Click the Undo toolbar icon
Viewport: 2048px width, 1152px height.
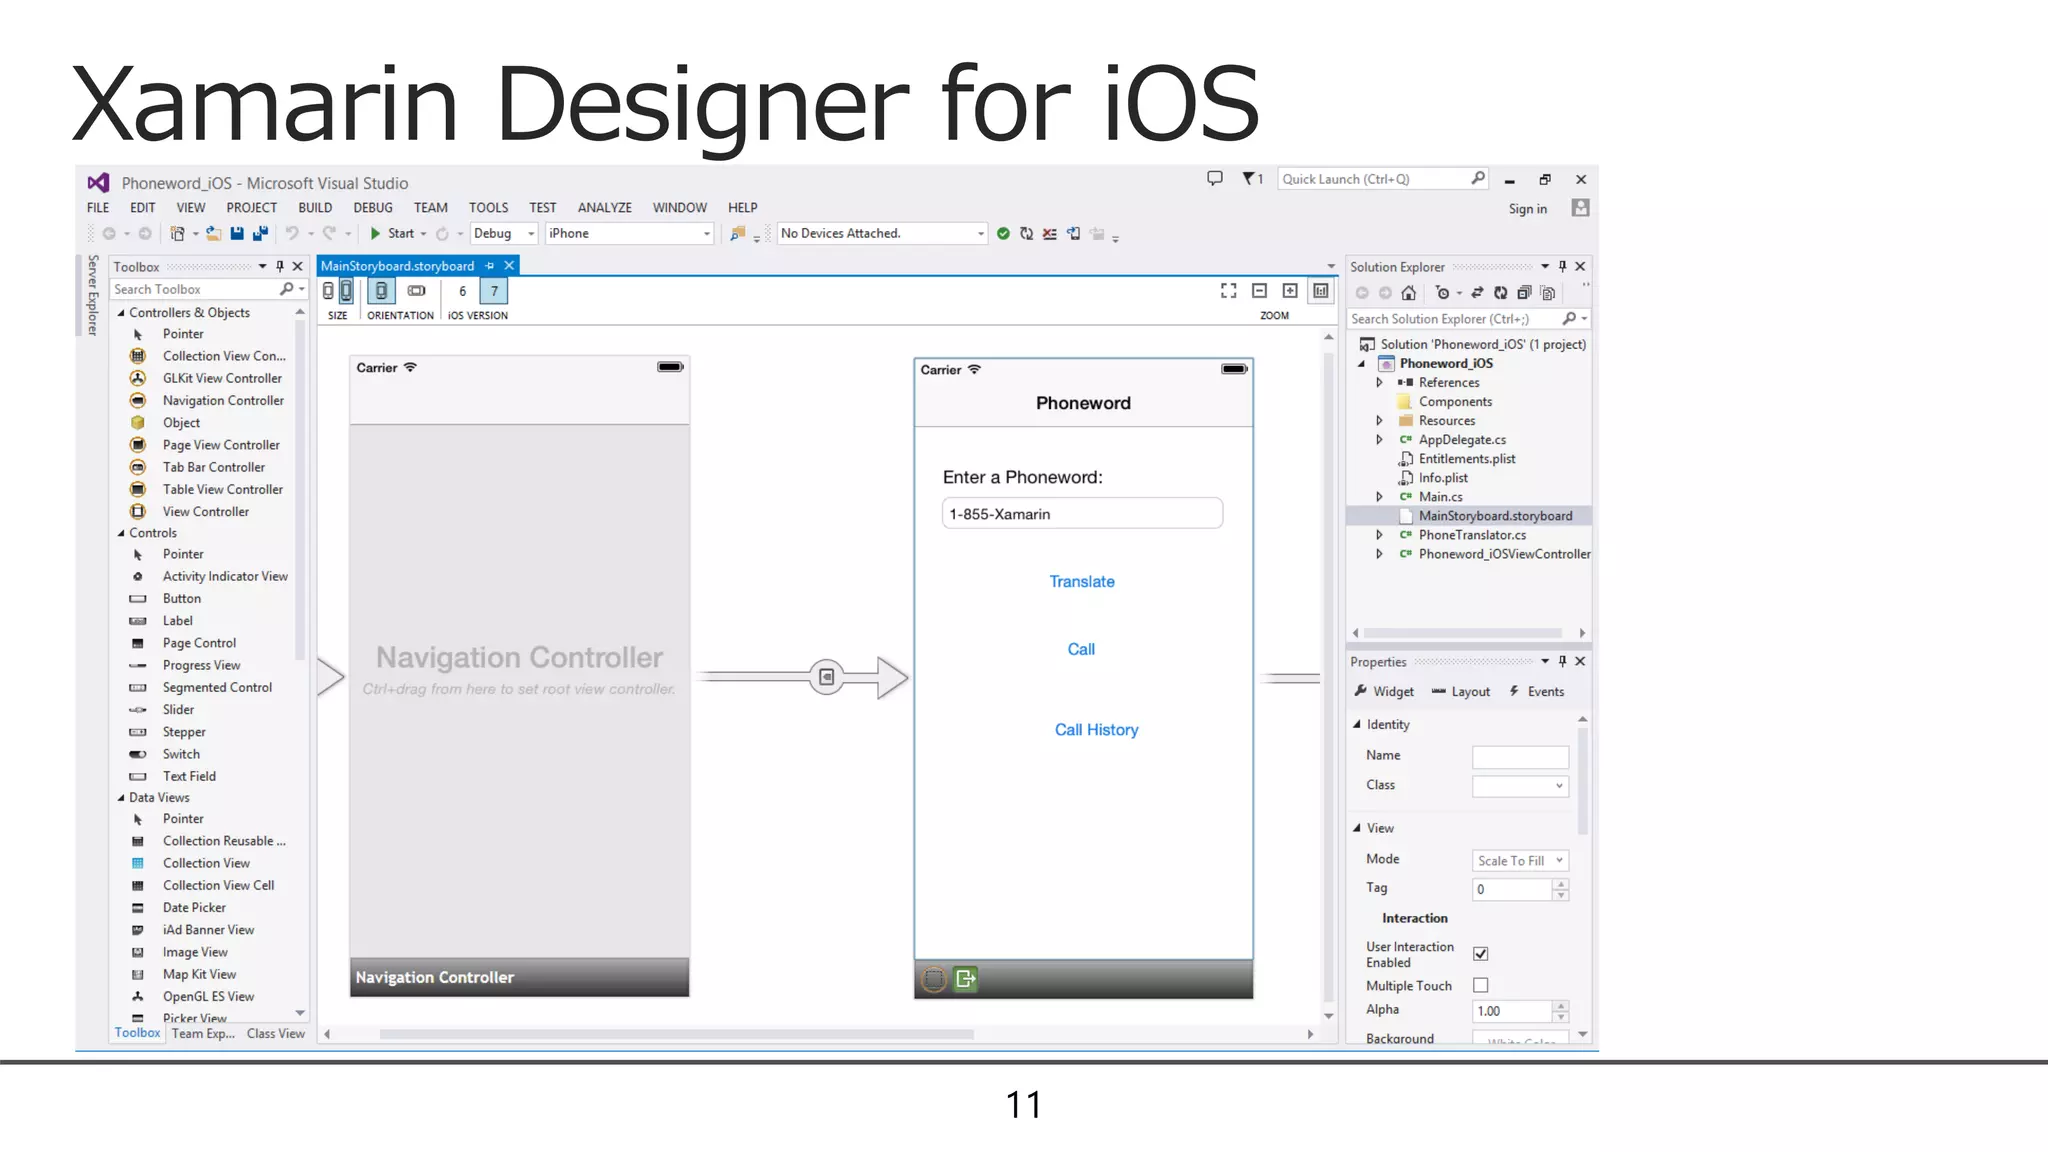click(x=292, y=233)
